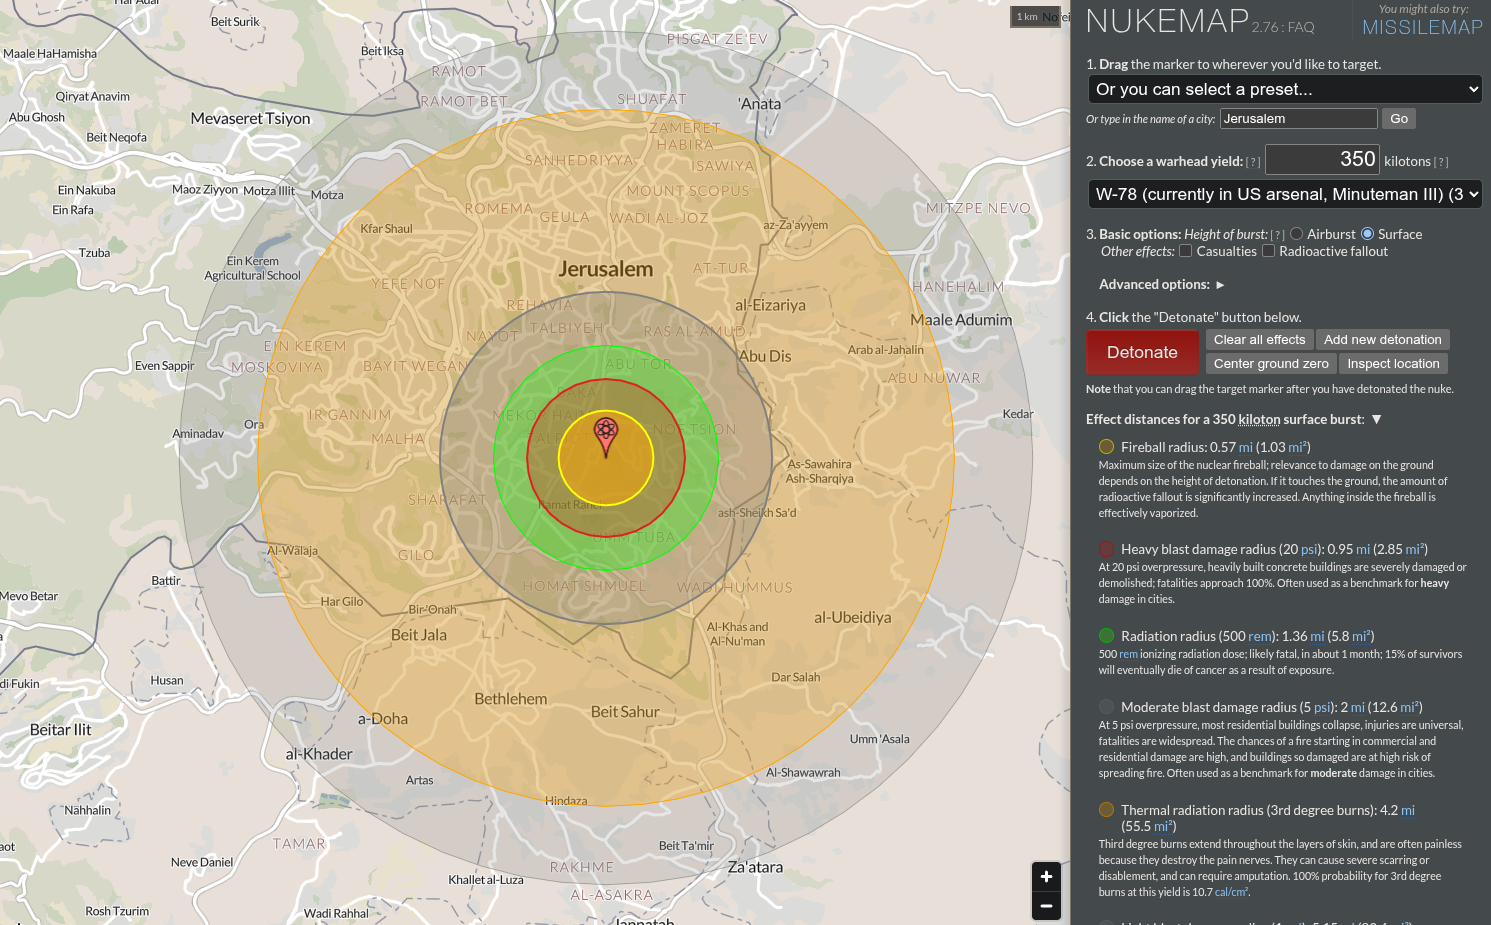This screenshot has height=925, width=1491.
Task: Click Center ground zero
Action: tap(1271, 364)
